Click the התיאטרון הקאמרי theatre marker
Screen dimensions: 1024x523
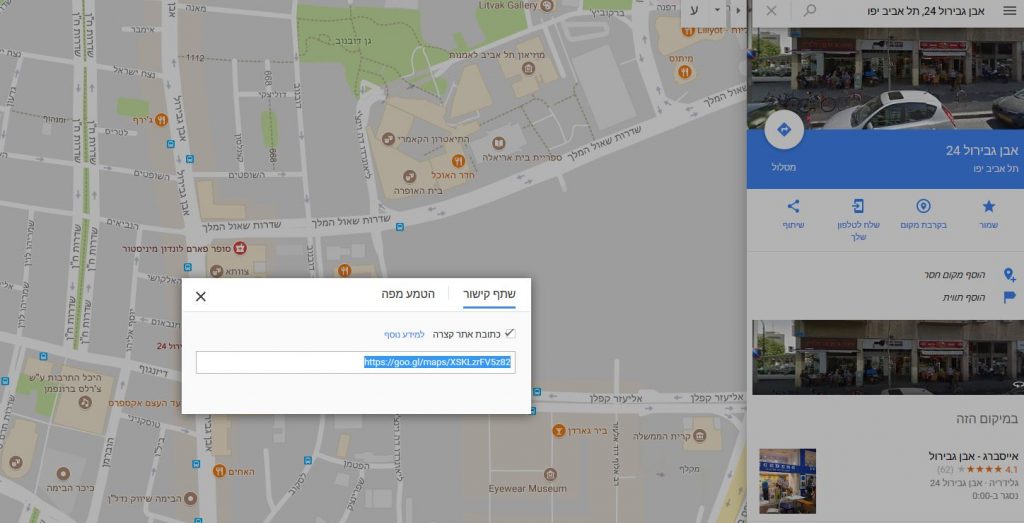coord(388,139)
